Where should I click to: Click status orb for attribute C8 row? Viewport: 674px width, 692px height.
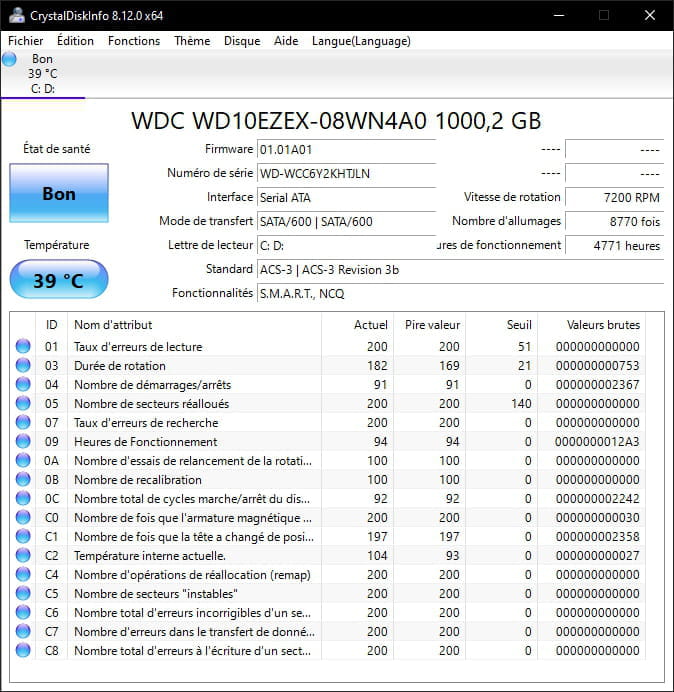pyautogui.click(x=23, y=650)
